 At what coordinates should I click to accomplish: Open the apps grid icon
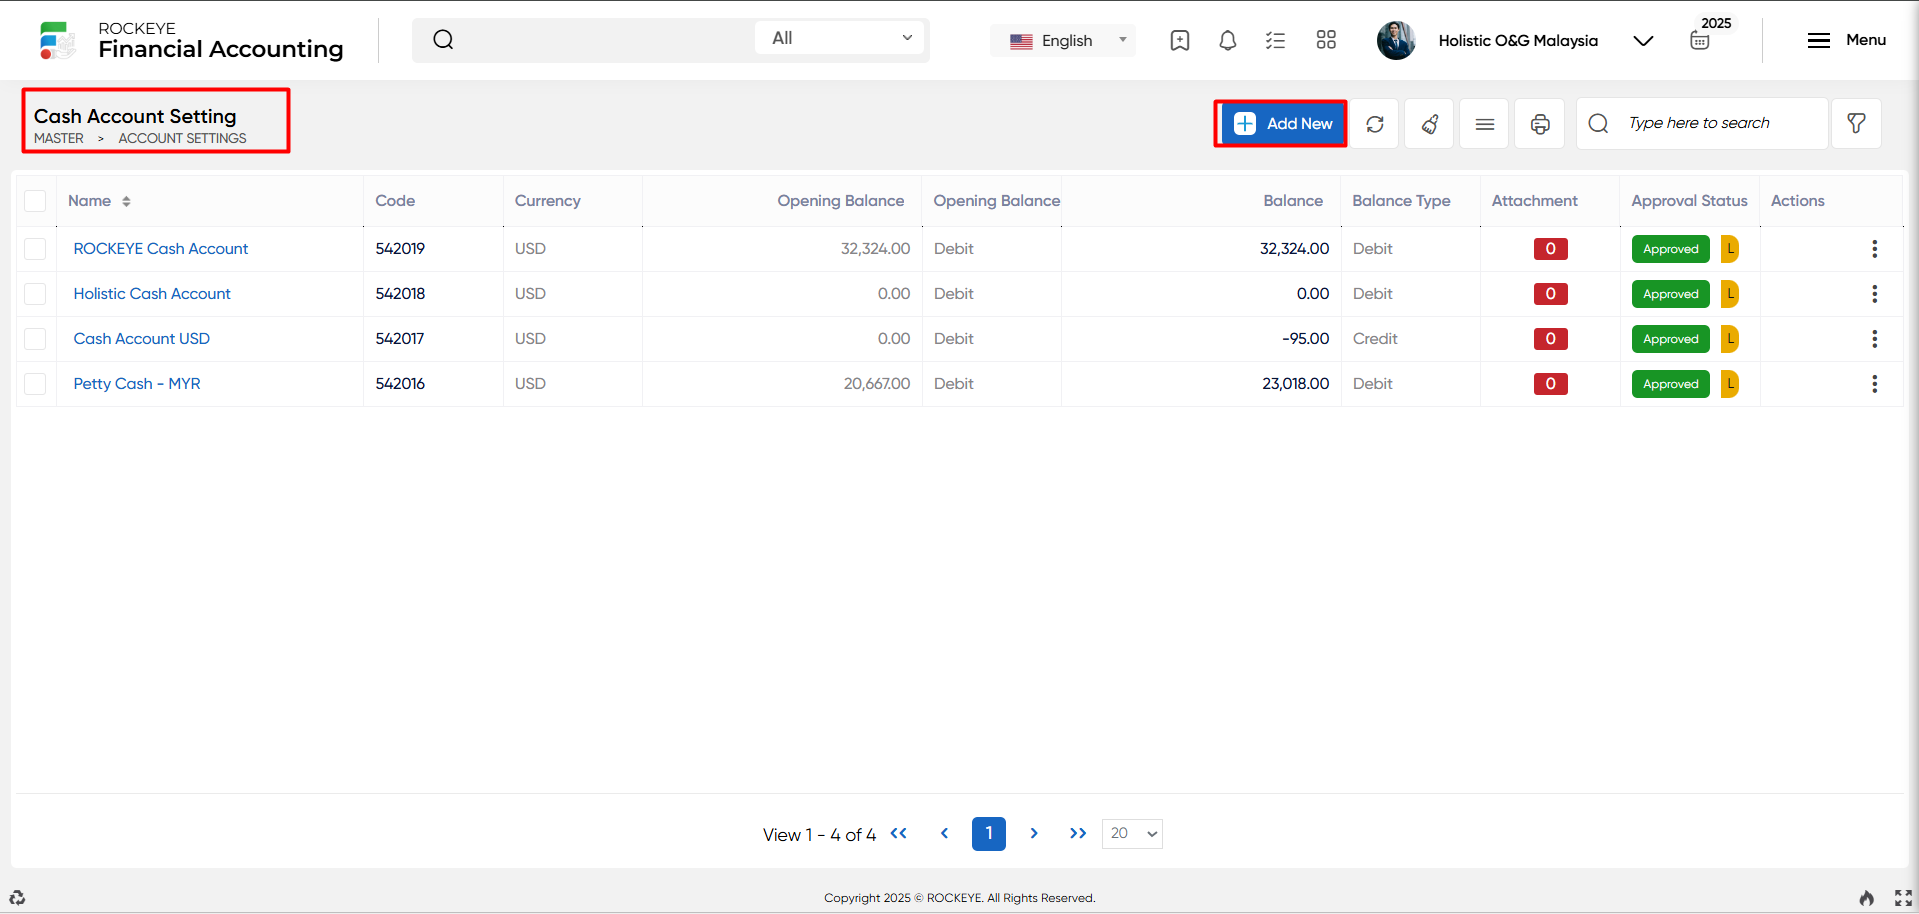pyautogui.click(x=1326, y=40)
